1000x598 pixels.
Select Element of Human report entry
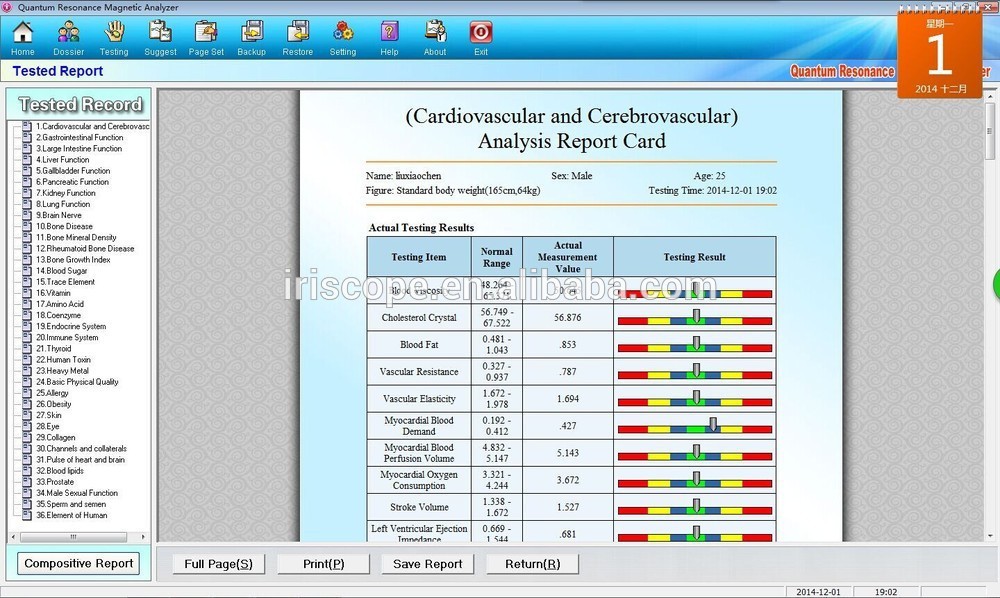(x=71, y=515)
